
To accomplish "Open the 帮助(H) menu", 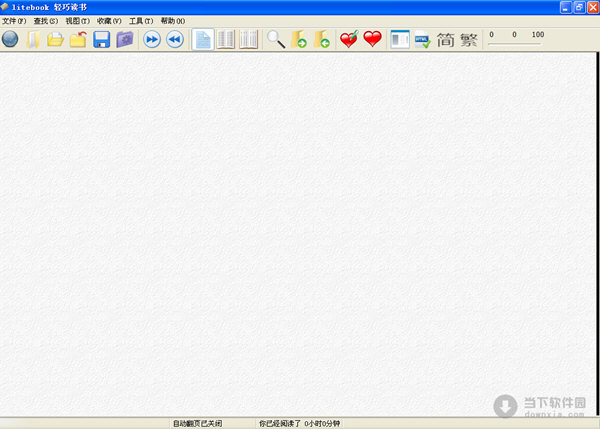I will (173, 21).
